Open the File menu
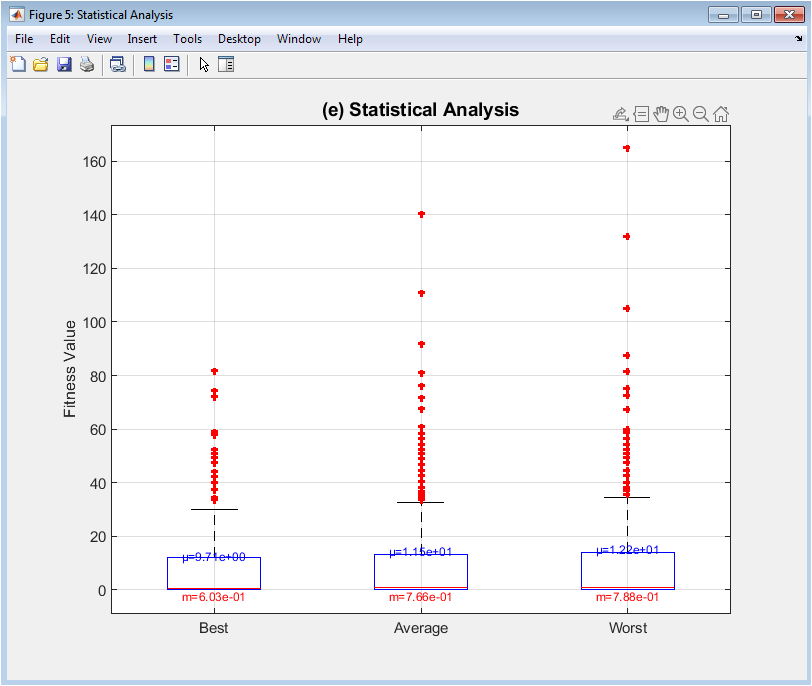The image size is (812, 686). pos(24,39)
